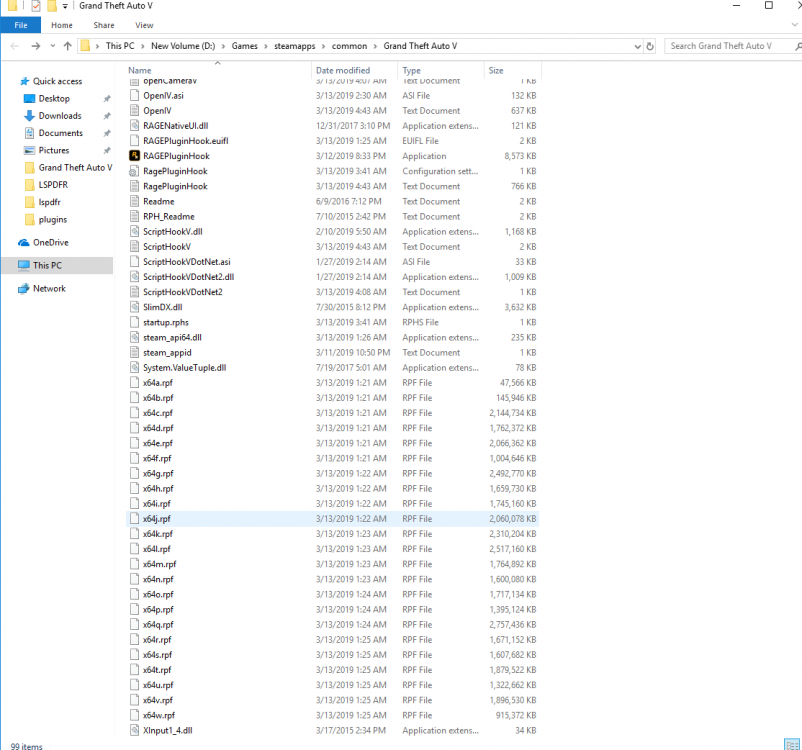Click the Network icon in sidebar
The image size is (802, 750).
(24, 289)
